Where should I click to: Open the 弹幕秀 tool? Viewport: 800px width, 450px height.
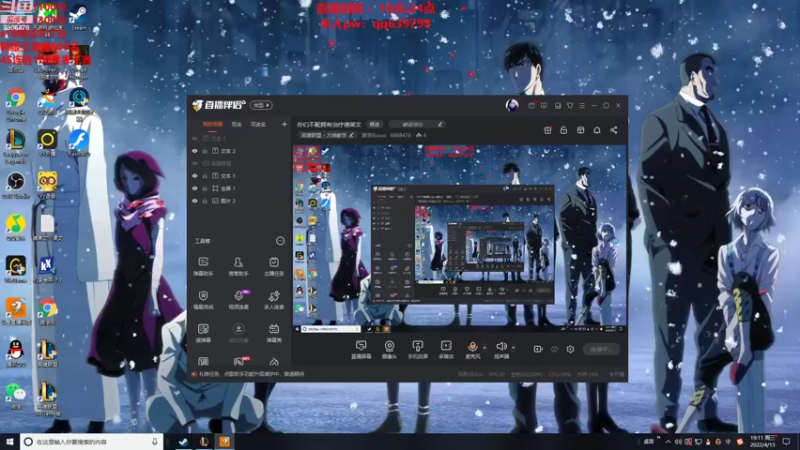coord(274,333)
